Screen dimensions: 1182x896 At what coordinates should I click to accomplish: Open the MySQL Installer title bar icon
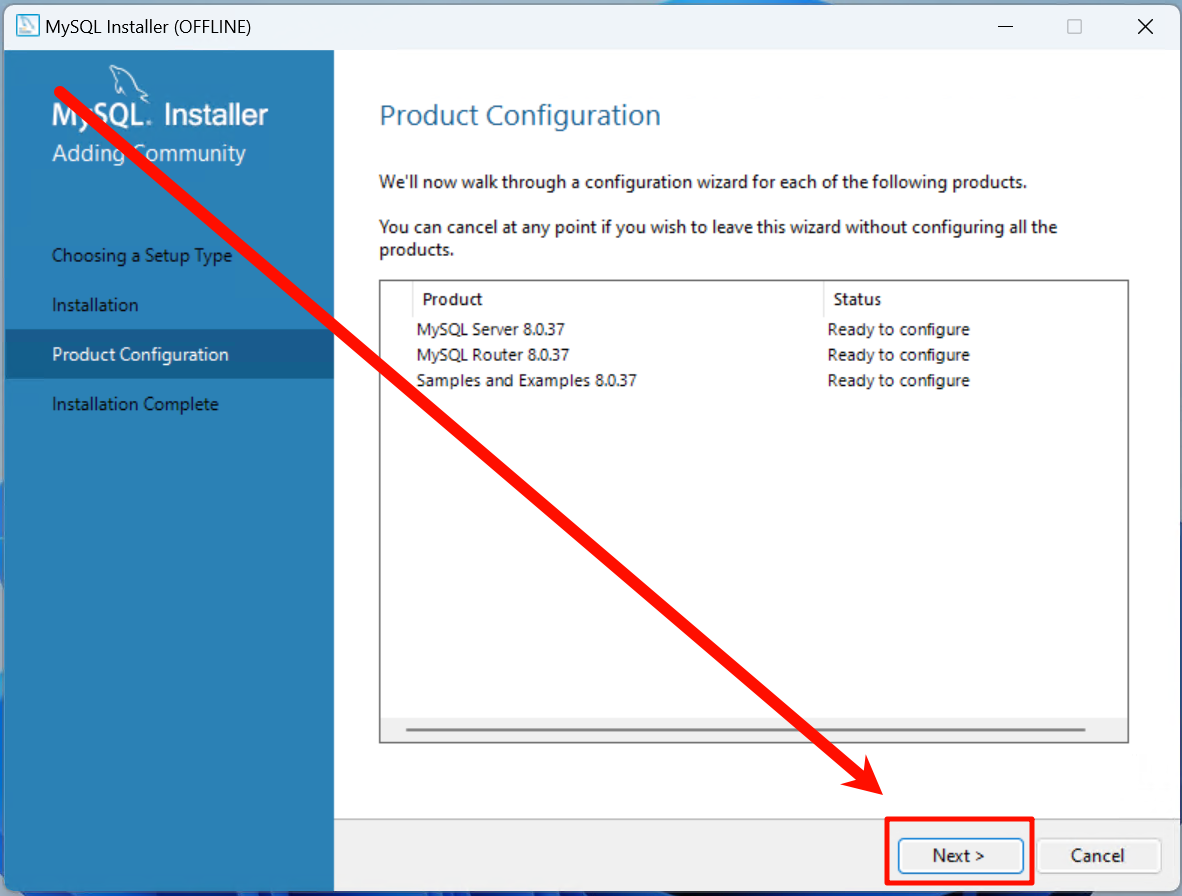(27, 26)
